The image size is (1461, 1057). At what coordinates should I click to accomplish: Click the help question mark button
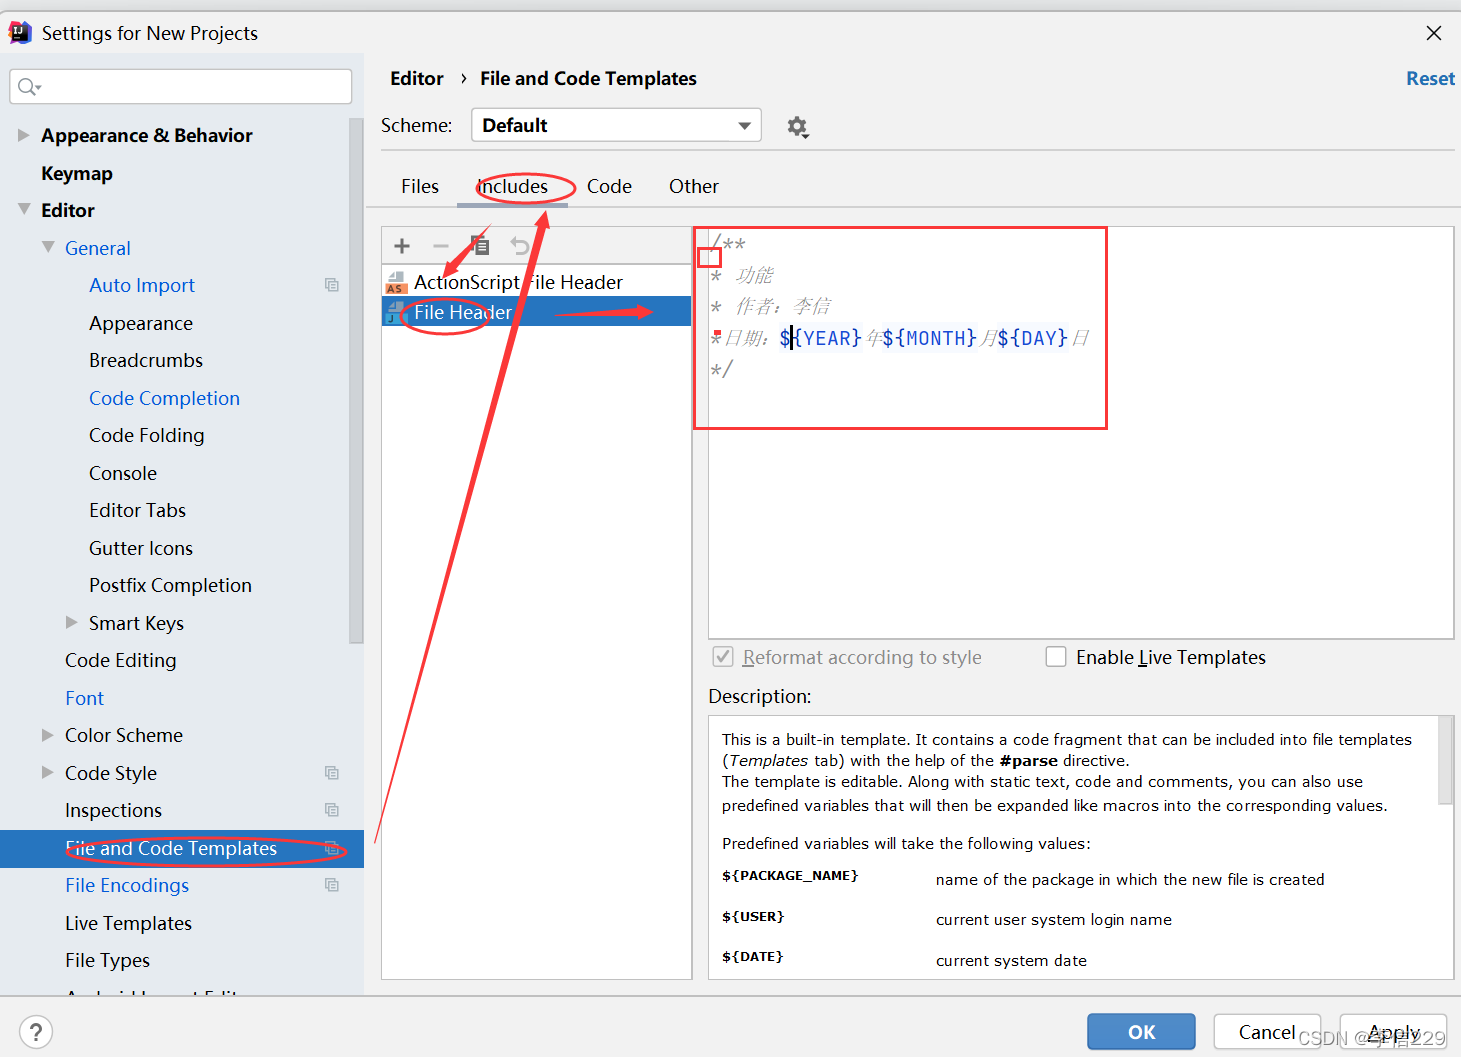35,1032
